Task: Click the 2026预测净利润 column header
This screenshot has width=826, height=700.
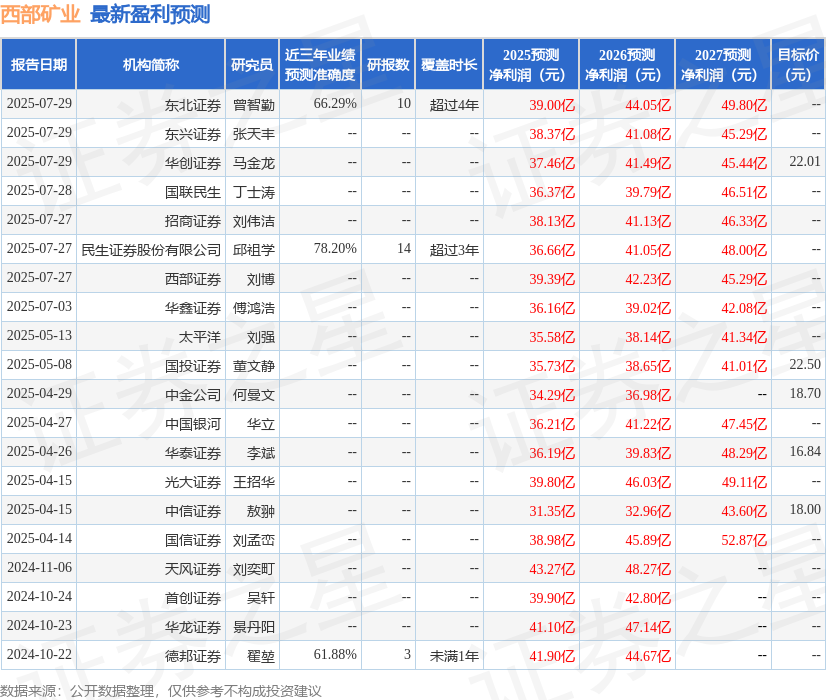Action: point(627,65)
